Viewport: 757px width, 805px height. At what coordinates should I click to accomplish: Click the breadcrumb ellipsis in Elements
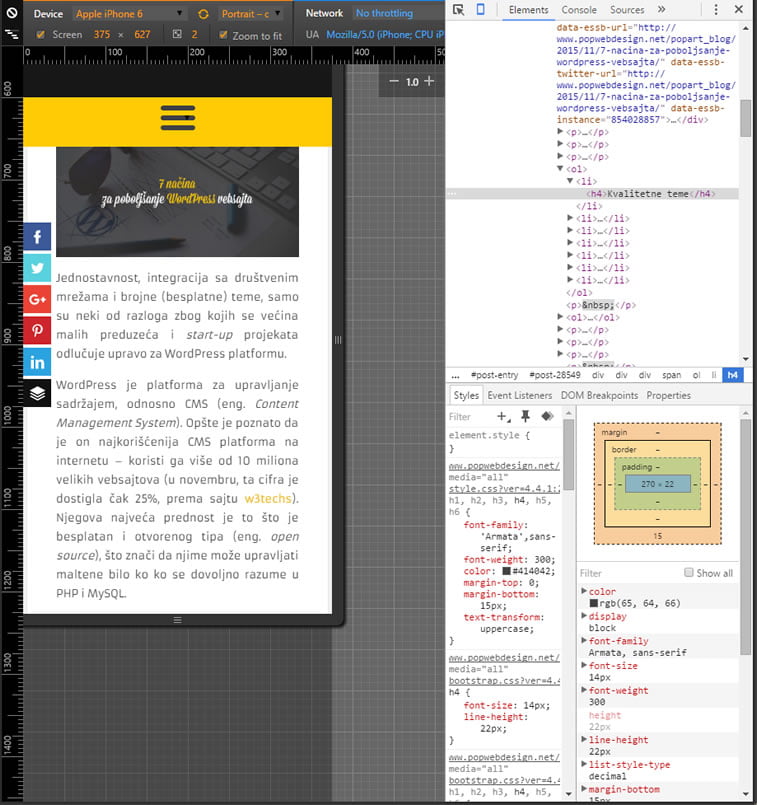click(455, 375)
